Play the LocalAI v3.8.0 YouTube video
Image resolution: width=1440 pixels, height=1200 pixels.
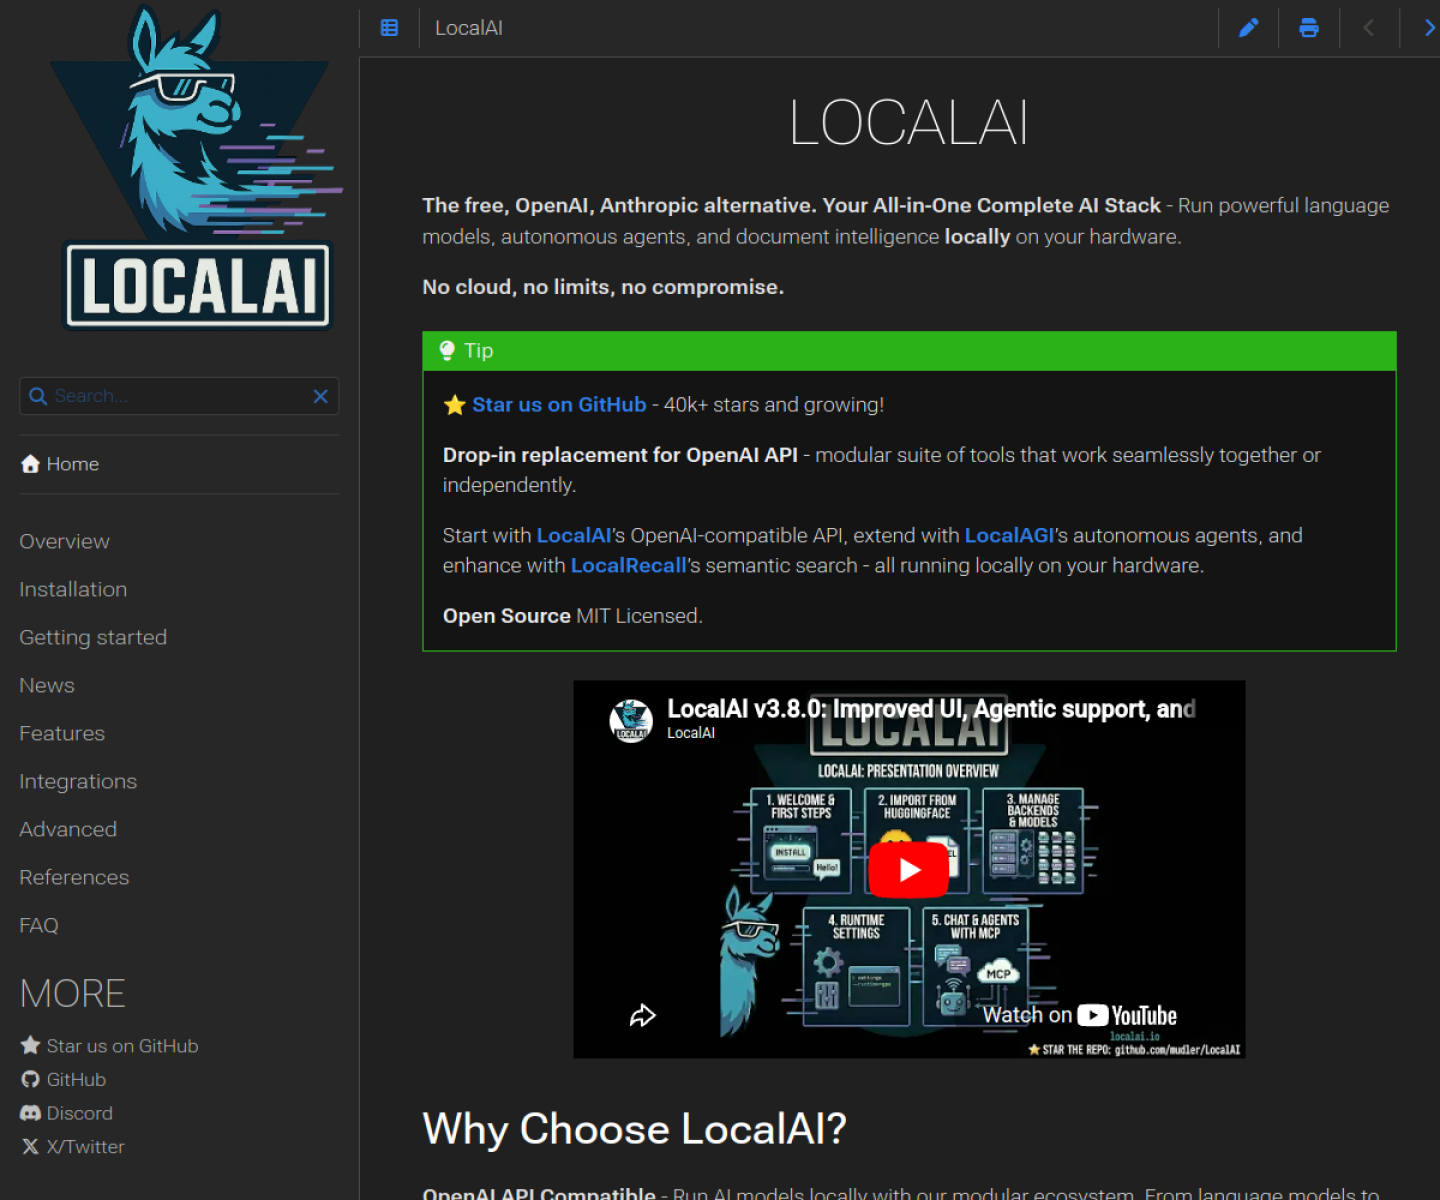[x=908, y=869]
